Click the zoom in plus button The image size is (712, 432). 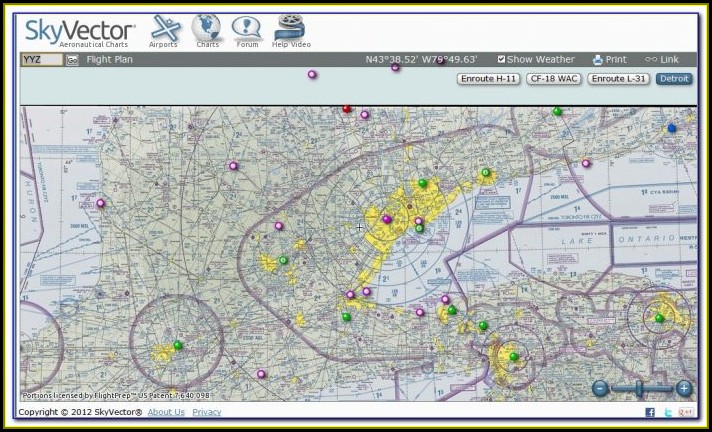684,388
